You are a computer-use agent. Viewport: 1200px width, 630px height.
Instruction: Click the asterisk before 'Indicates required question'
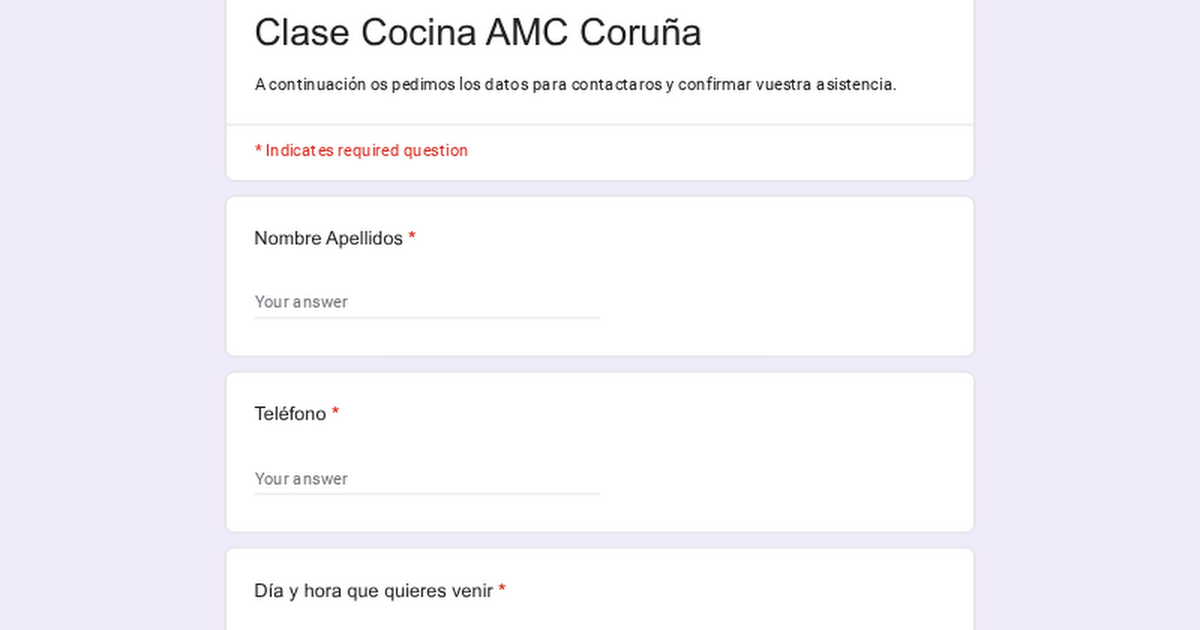coord(258,150)
